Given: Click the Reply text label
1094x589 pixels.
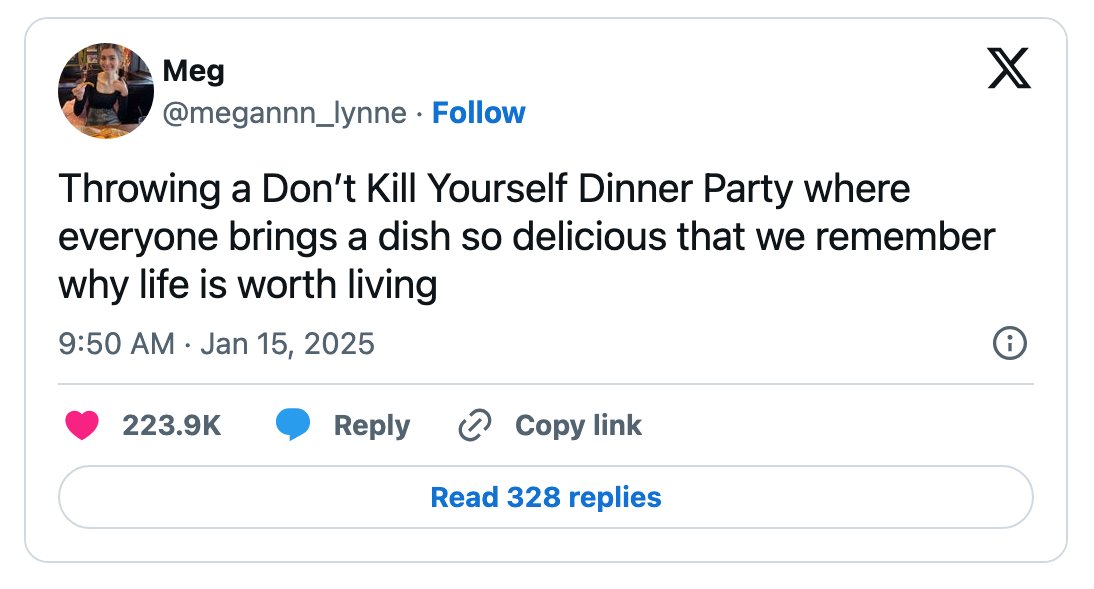Looking at the screenshot, I should tap(372, 425).
